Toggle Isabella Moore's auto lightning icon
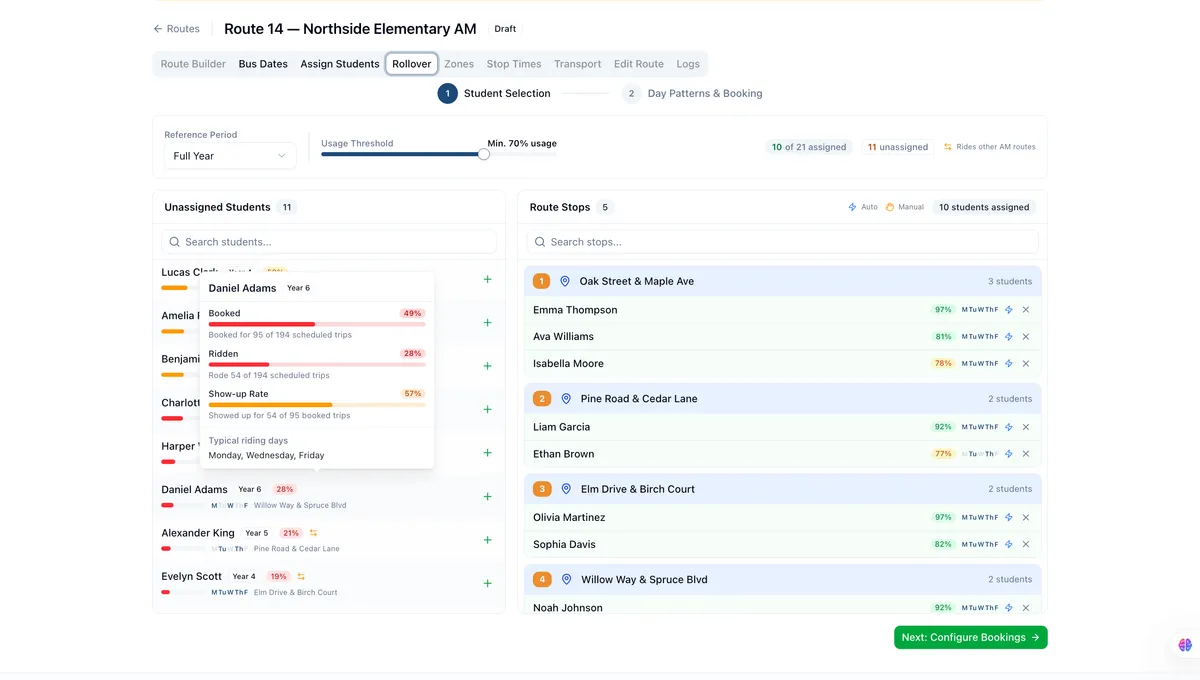The height and width of the screenshot is (680, 1200). (1009, 364)
